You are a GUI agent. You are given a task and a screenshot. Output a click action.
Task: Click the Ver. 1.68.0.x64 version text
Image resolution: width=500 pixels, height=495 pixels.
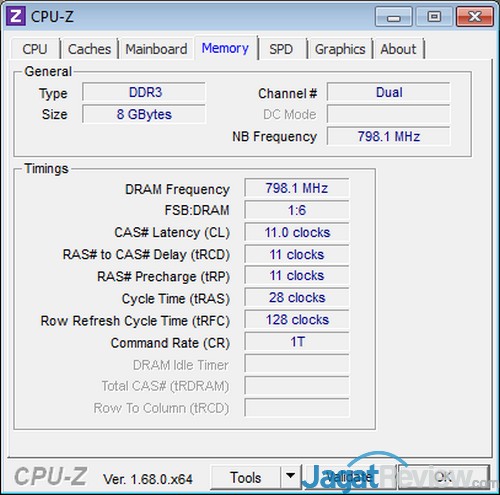[148, 479]
